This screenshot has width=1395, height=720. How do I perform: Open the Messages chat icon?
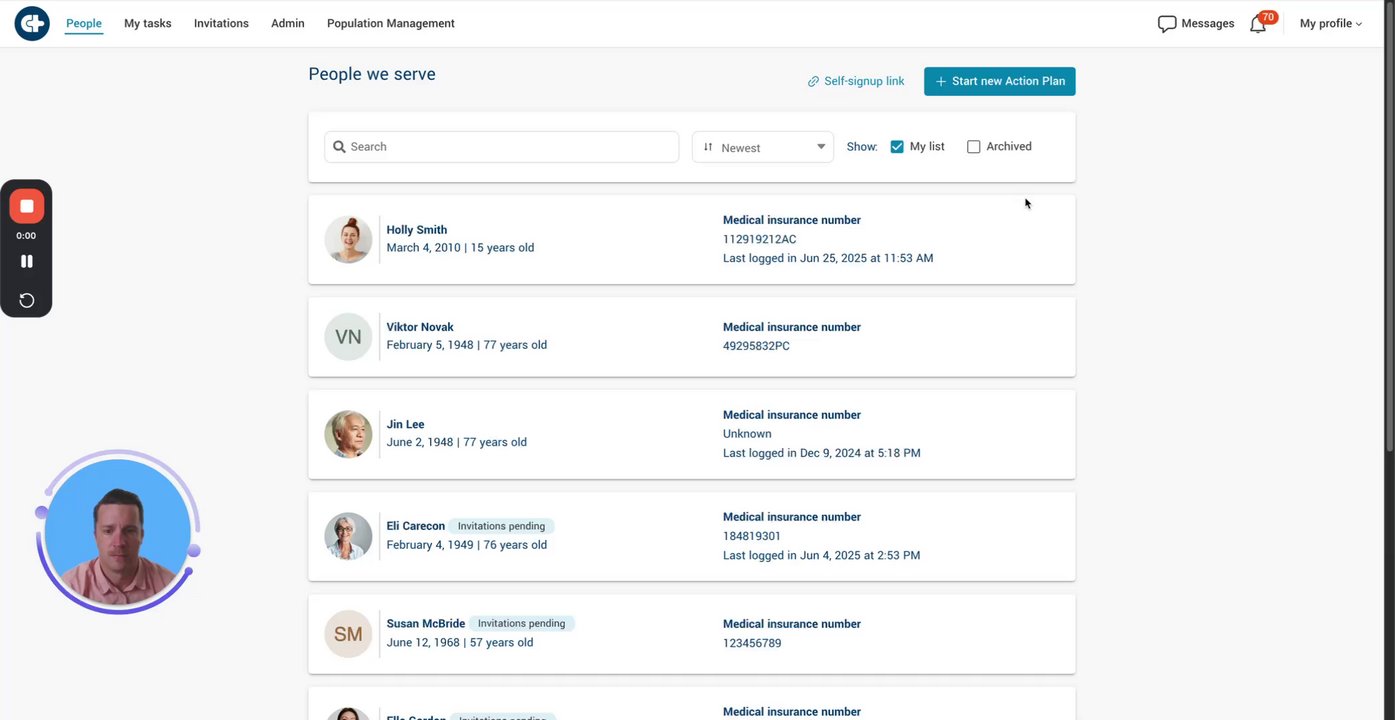point(1166,24)
